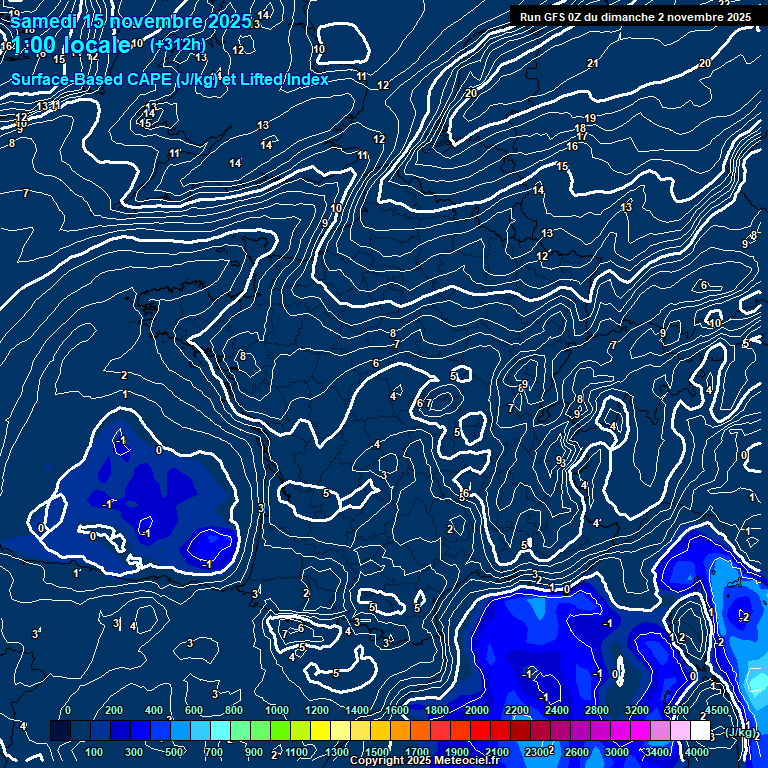Click the darkest navy swatch at the legend's left end
This screenshot has height=768, width=768.
[60, 730]
